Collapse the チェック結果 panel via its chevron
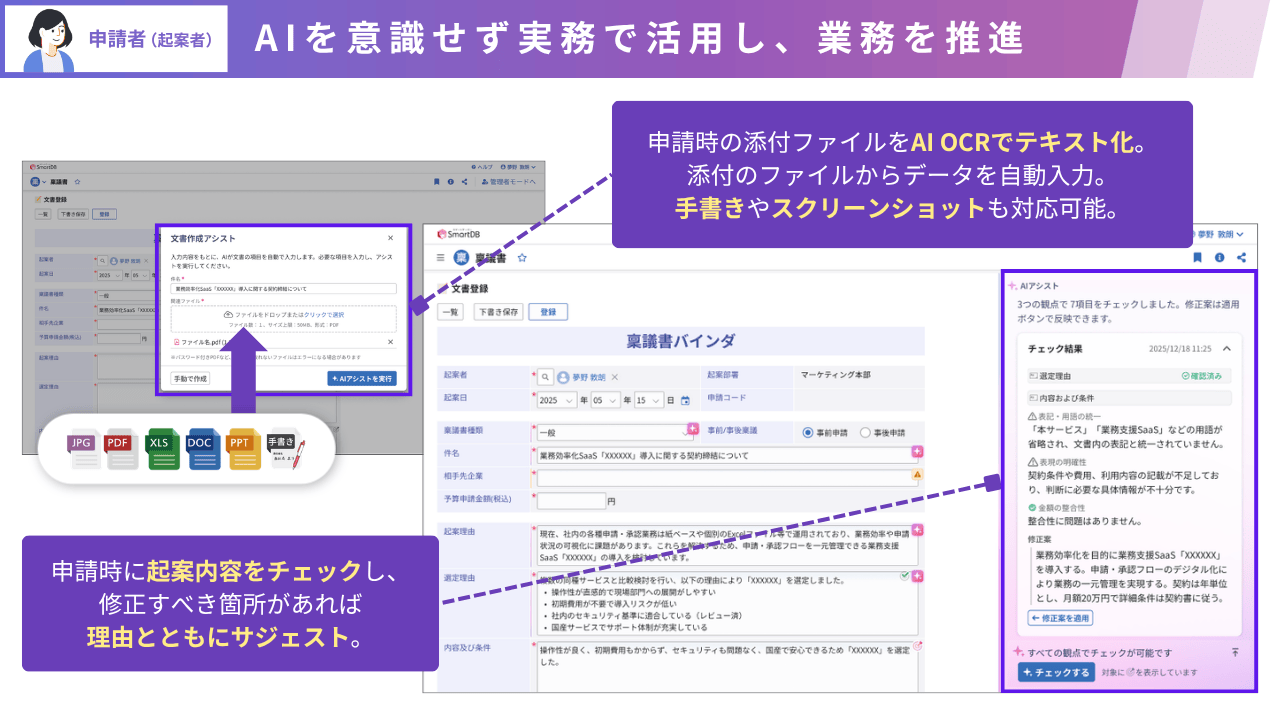1280x720 pixels. [1226, 348]
